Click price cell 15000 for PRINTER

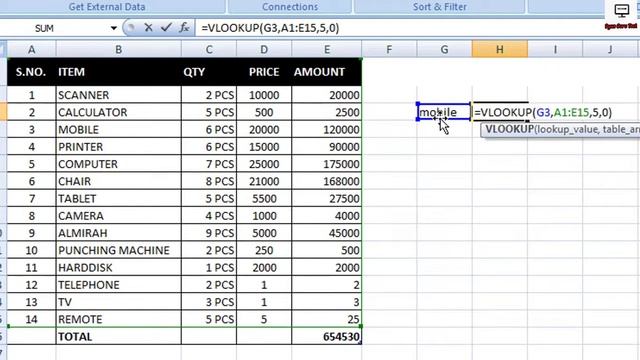click(x=264, y=147)
